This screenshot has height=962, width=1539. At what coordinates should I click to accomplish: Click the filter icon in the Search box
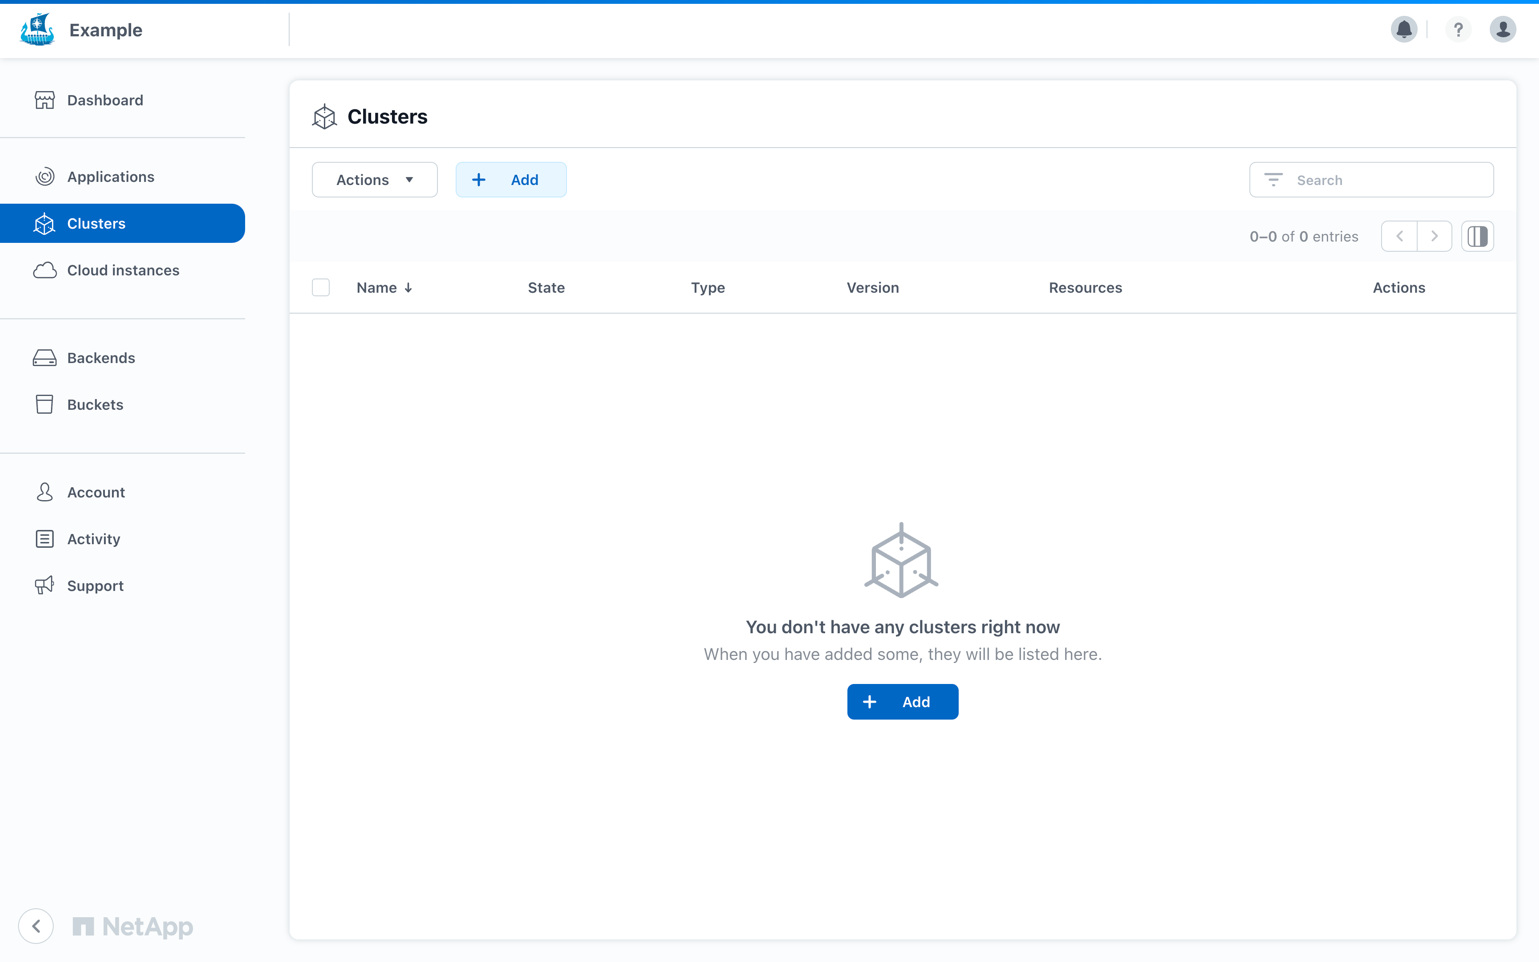pyautogui.click(x=1273, y=180)
